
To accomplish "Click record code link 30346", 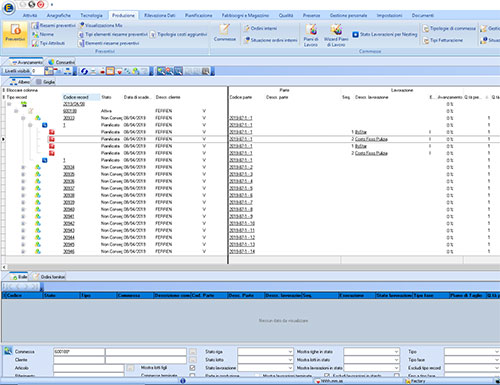I will pyautogui.click(x=69, y=251).
